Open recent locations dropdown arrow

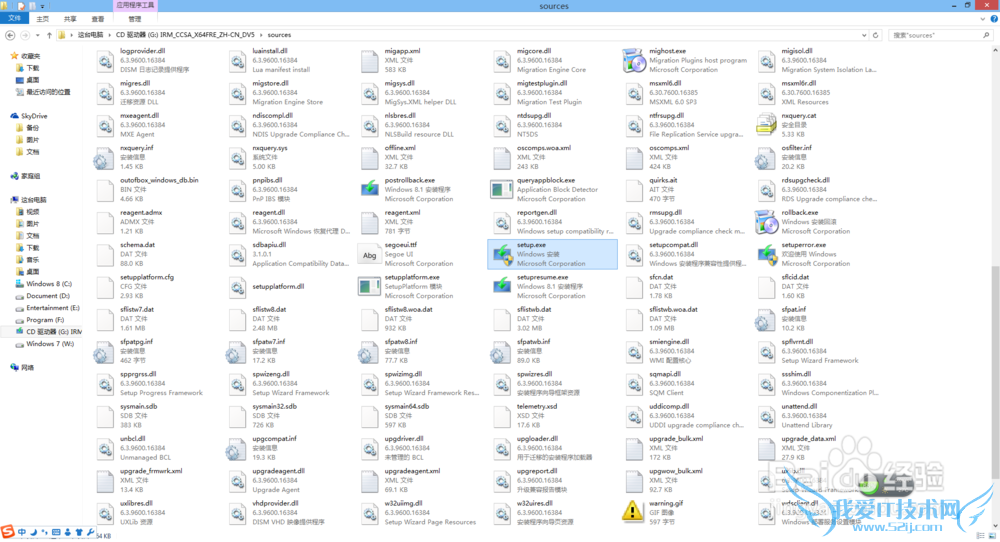click(38, 35)
